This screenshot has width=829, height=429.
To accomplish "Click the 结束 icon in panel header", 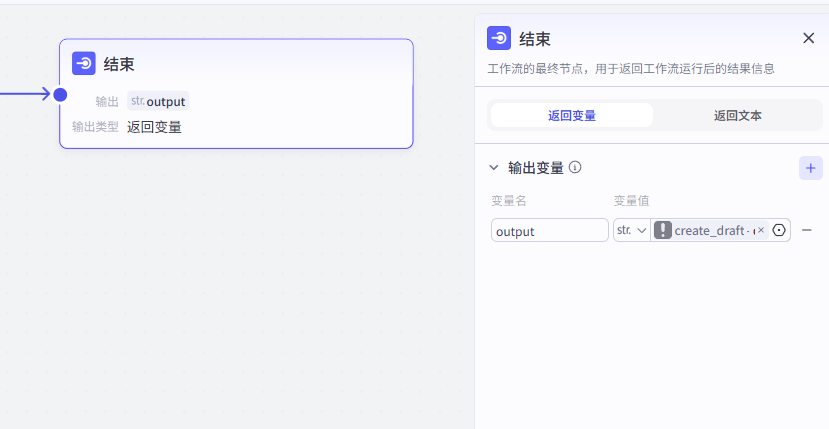I will click(x=499, y=38).
